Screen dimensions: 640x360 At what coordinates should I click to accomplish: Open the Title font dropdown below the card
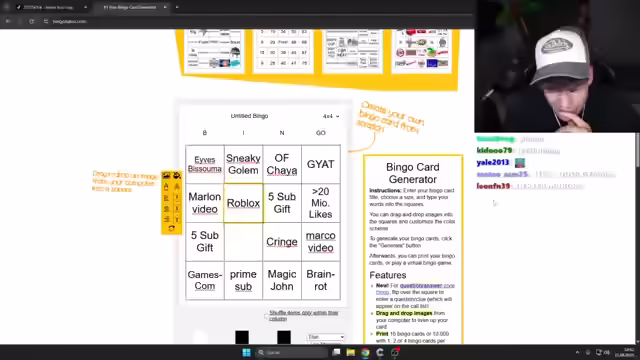pyautogui.click(x=326, y=337)
